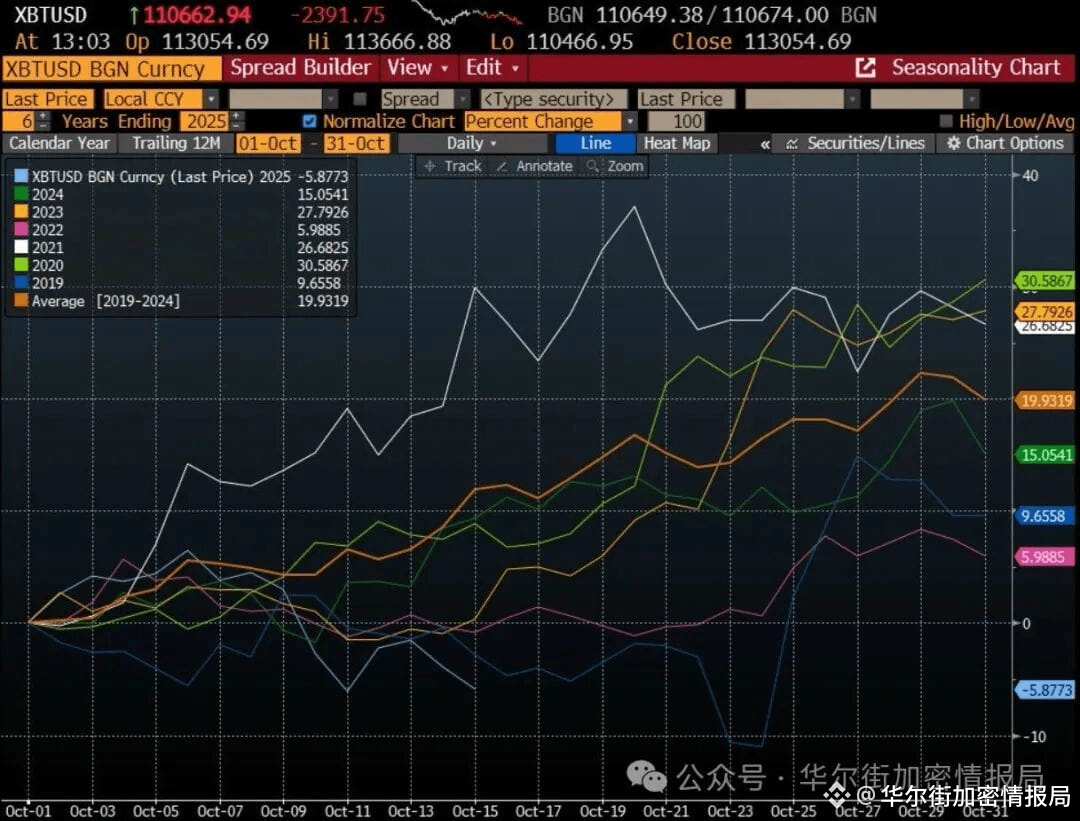Click the 30.5867 axis value label

click(1046, 281)
